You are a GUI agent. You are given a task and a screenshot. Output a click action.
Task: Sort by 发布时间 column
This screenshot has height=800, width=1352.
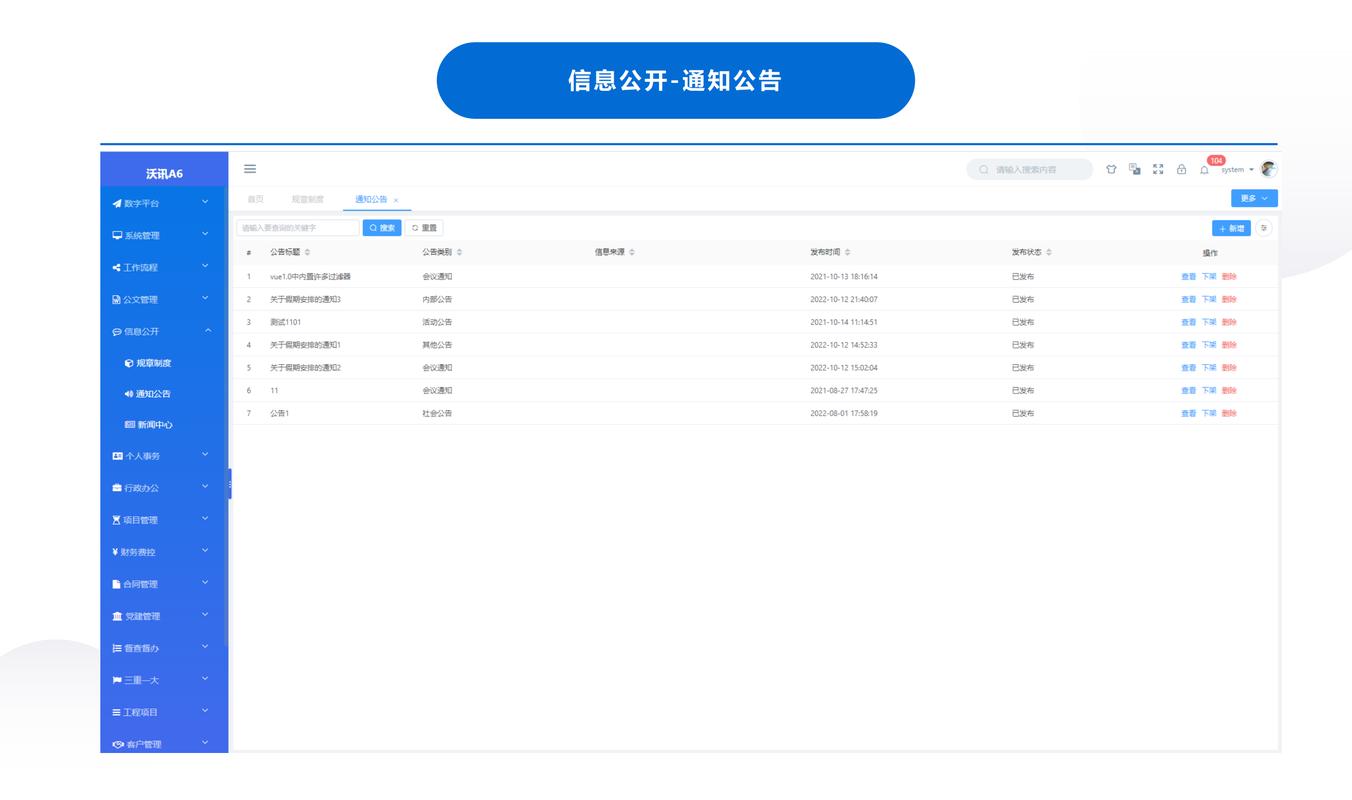point(847,252)
